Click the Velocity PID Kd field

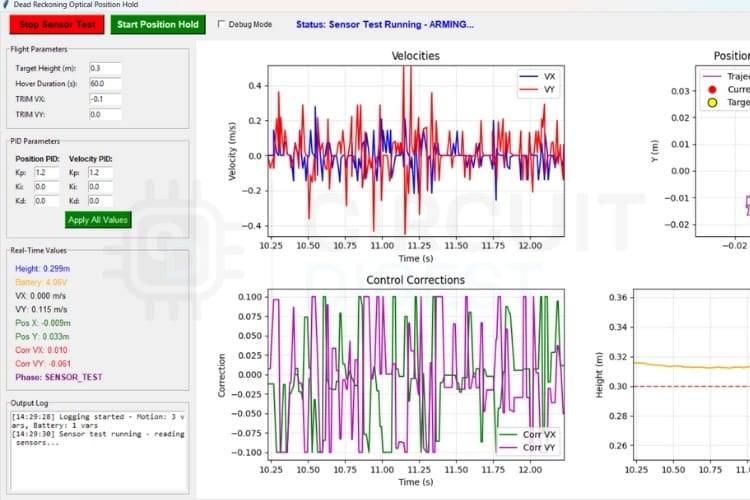pos(100,201)
